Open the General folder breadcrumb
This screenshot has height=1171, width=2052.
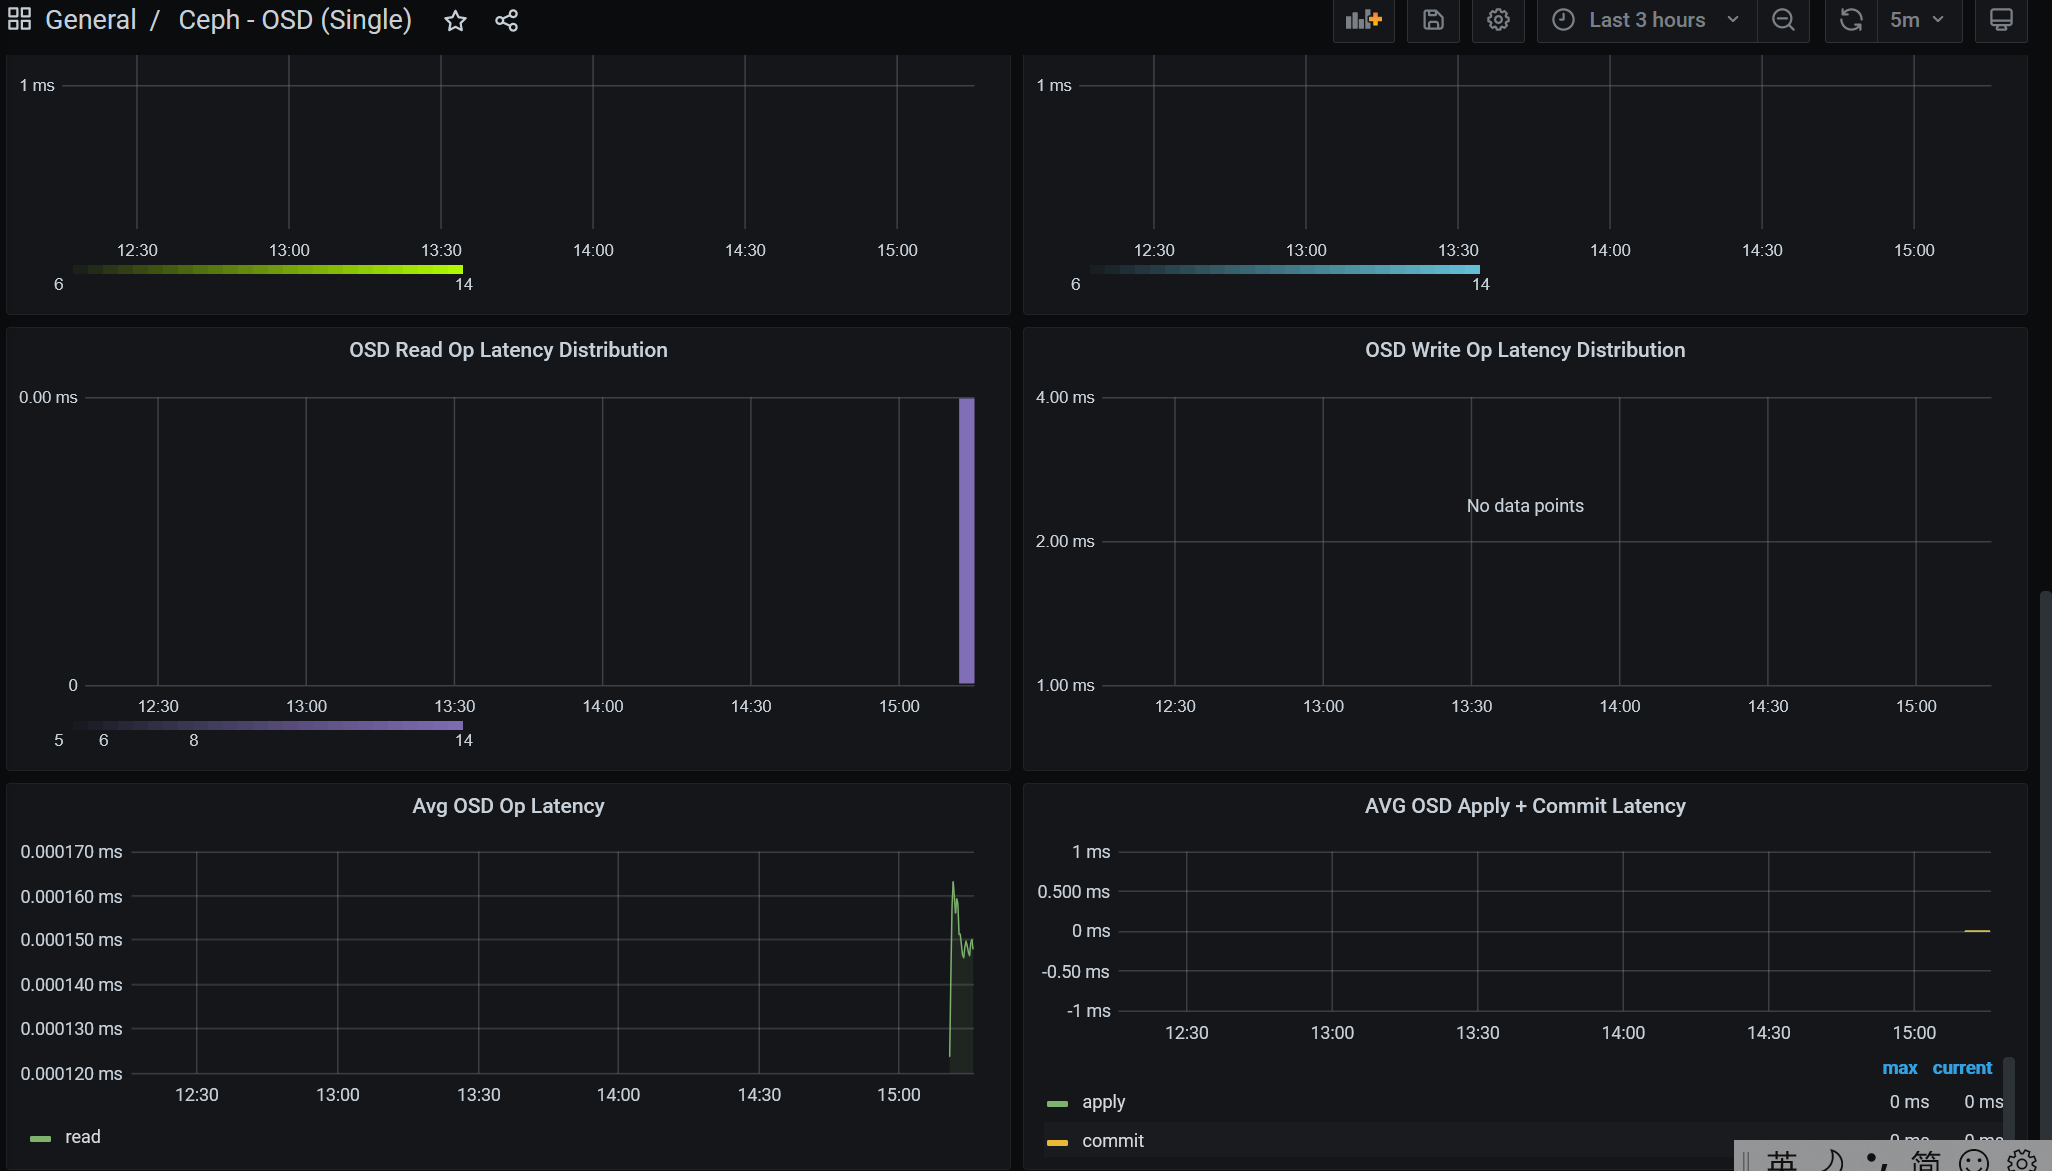coord(90,20)
